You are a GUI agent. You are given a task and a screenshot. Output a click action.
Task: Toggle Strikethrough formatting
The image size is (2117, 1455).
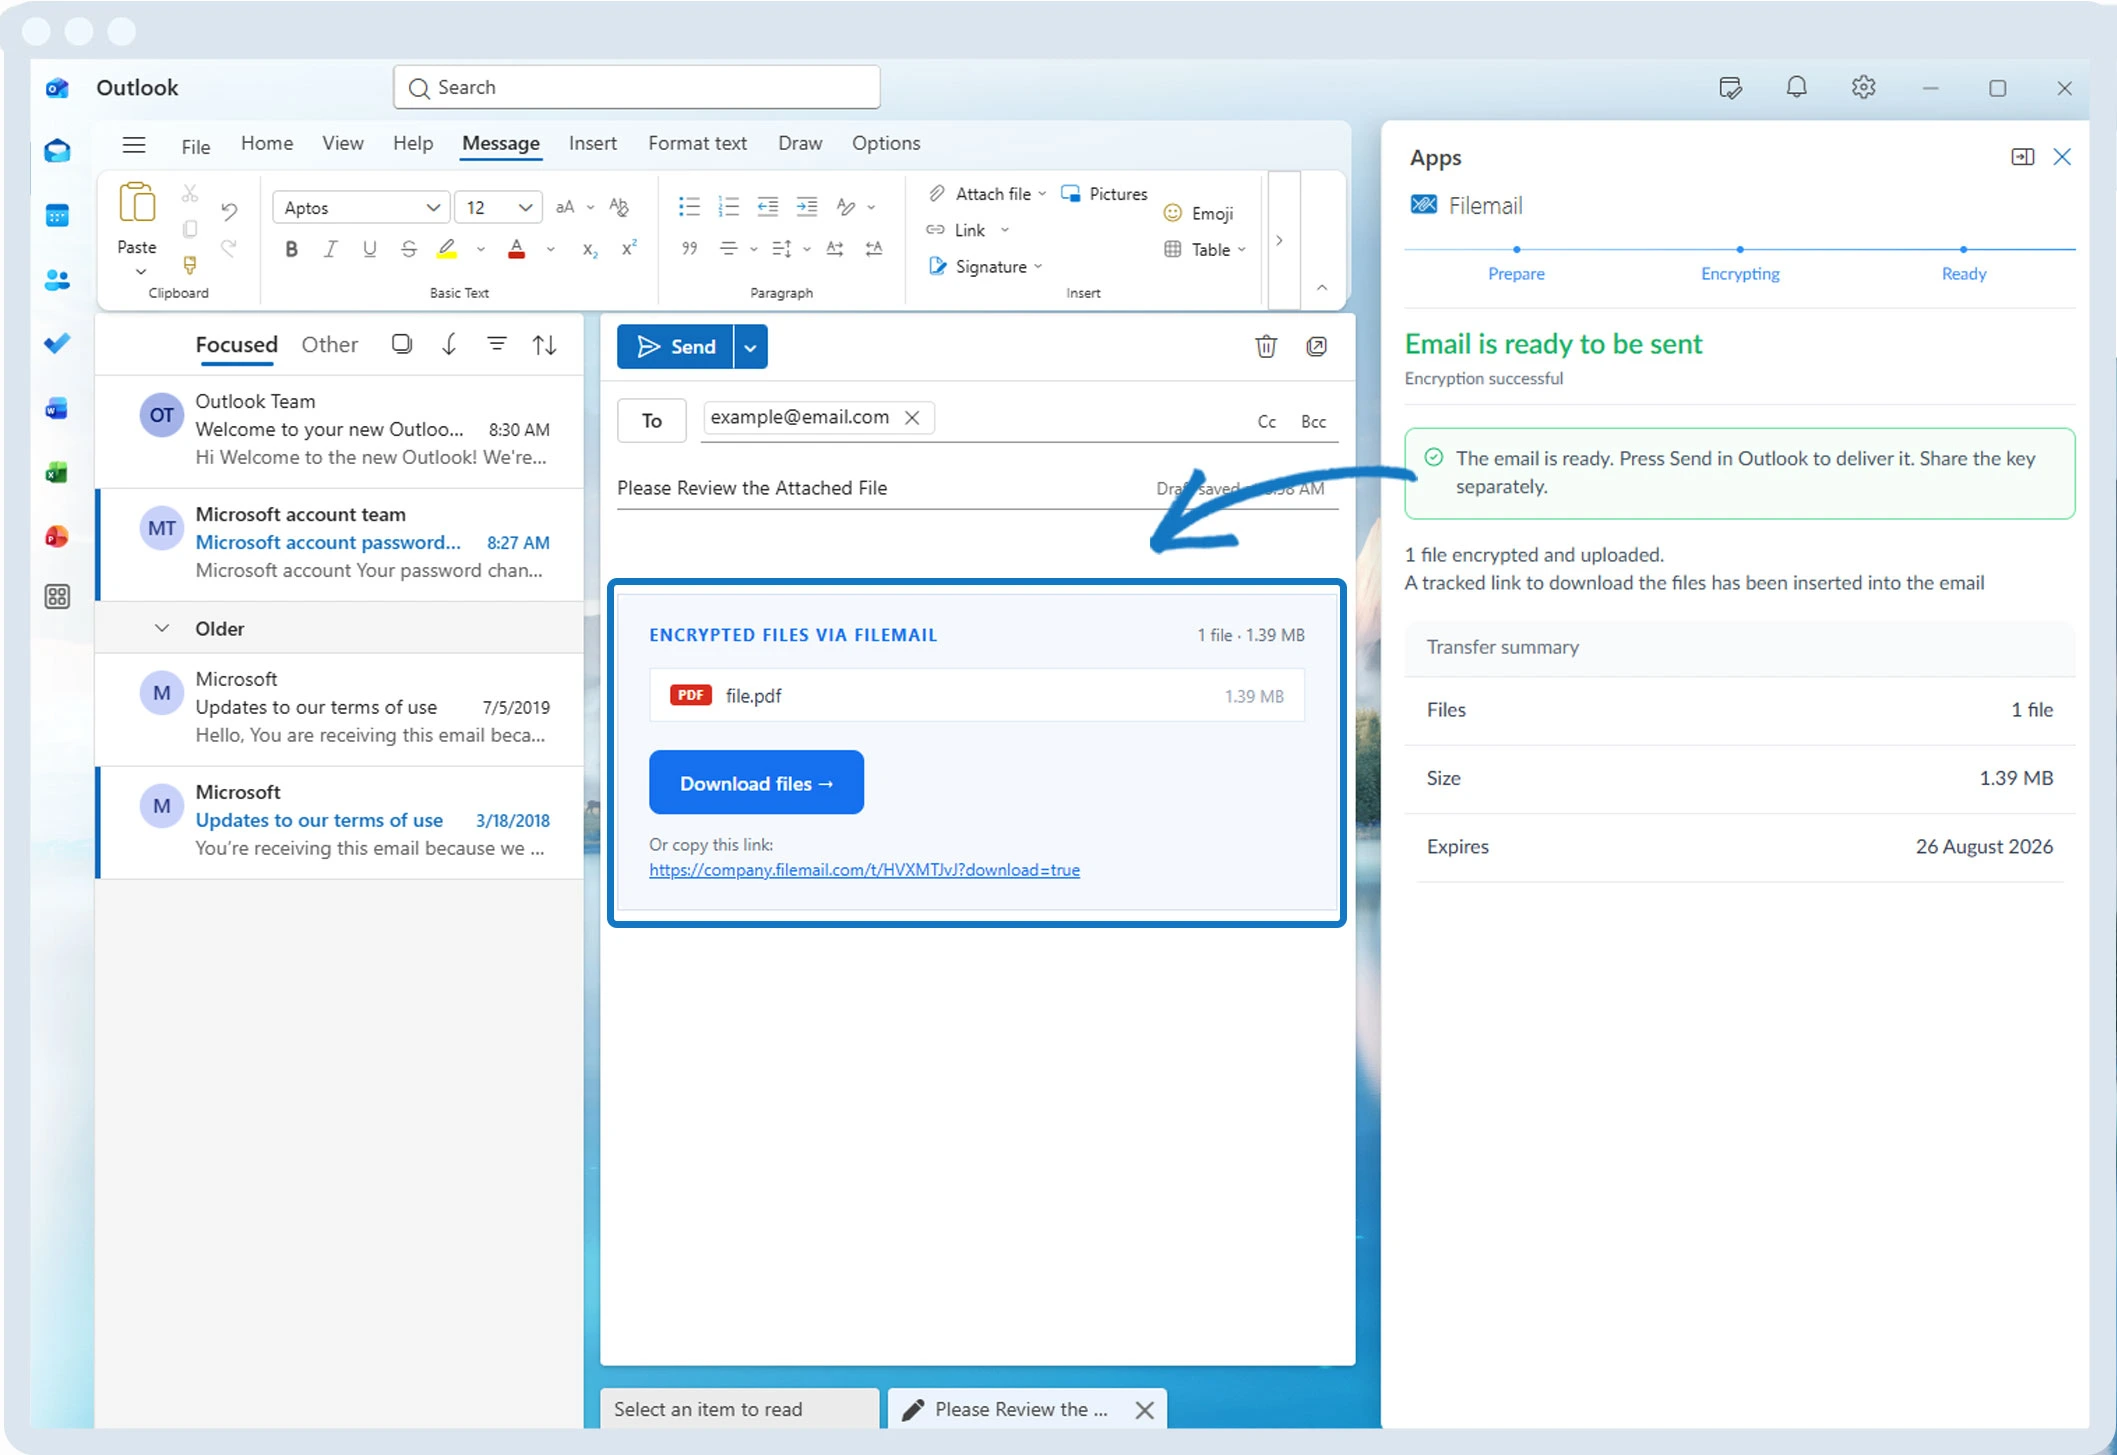coord(408,249)
